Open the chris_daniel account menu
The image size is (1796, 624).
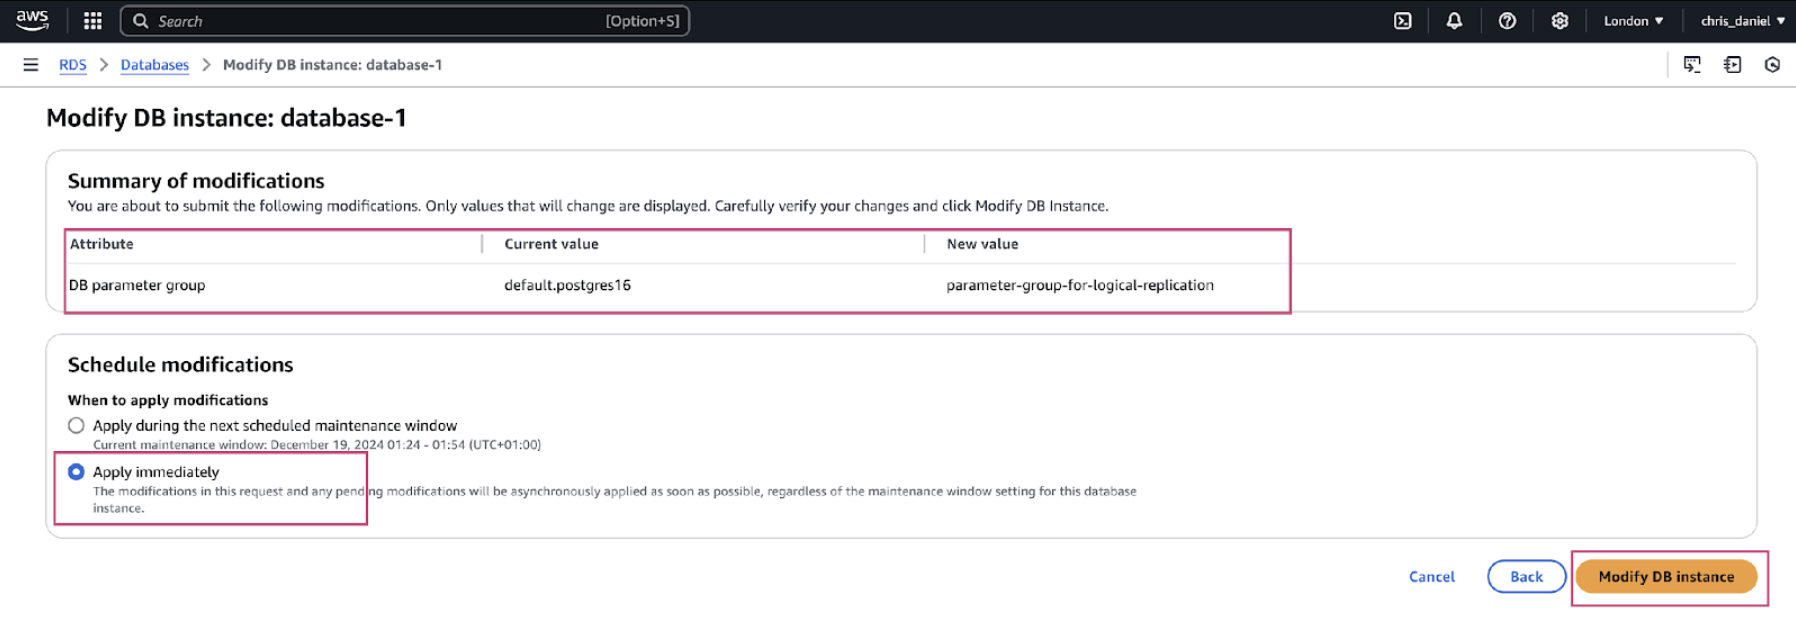(1742, 21)
